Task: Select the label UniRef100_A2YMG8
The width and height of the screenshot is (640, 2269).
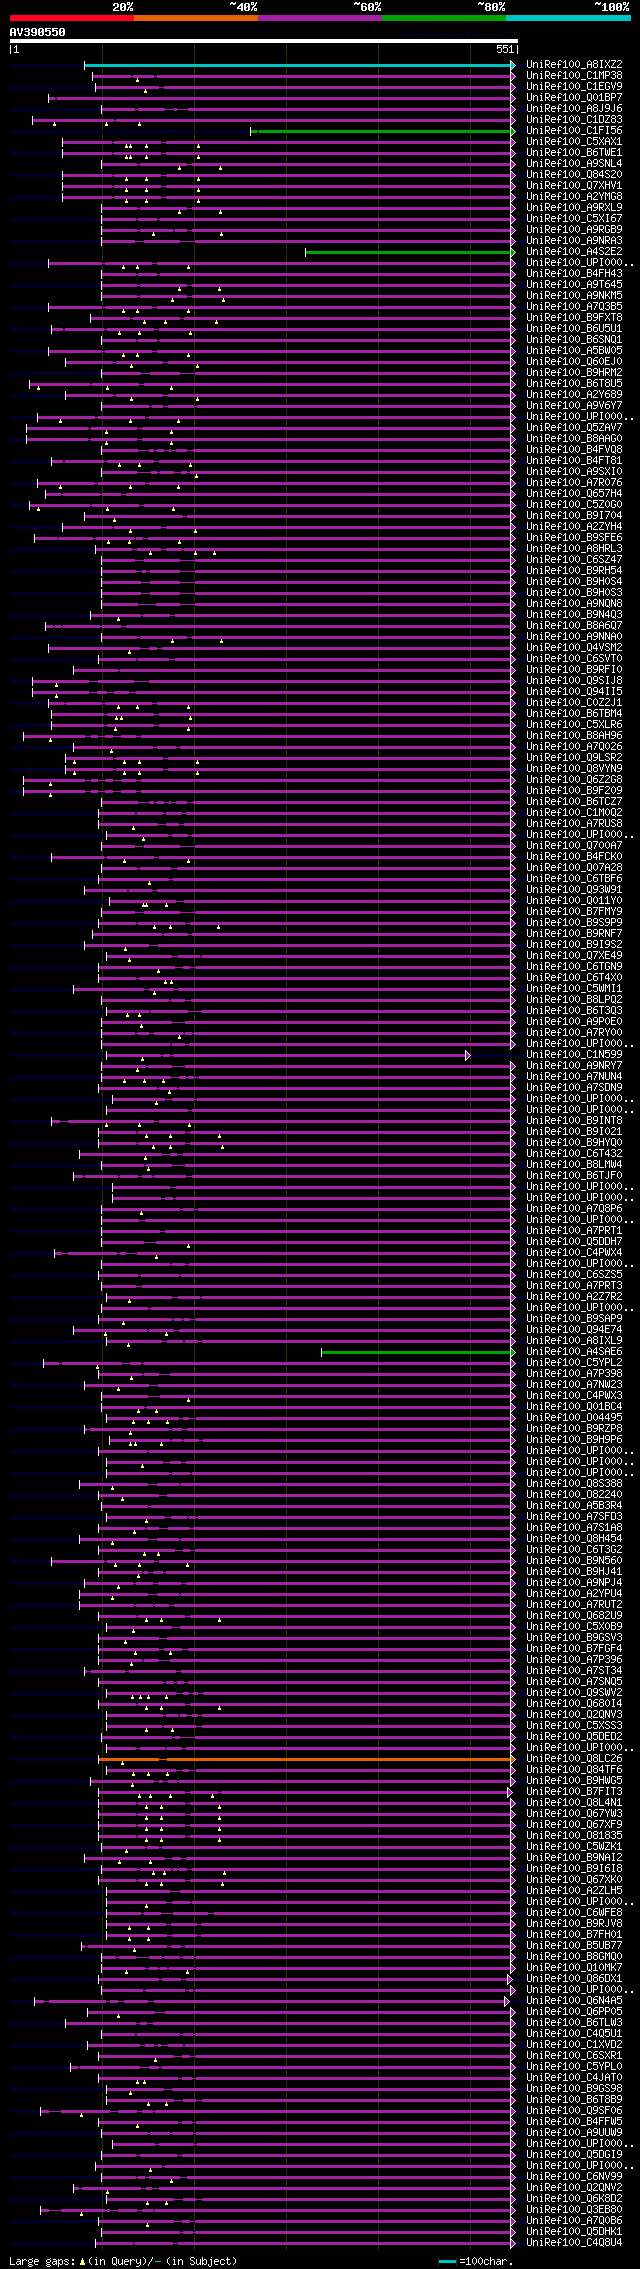Action: (574, 197)
